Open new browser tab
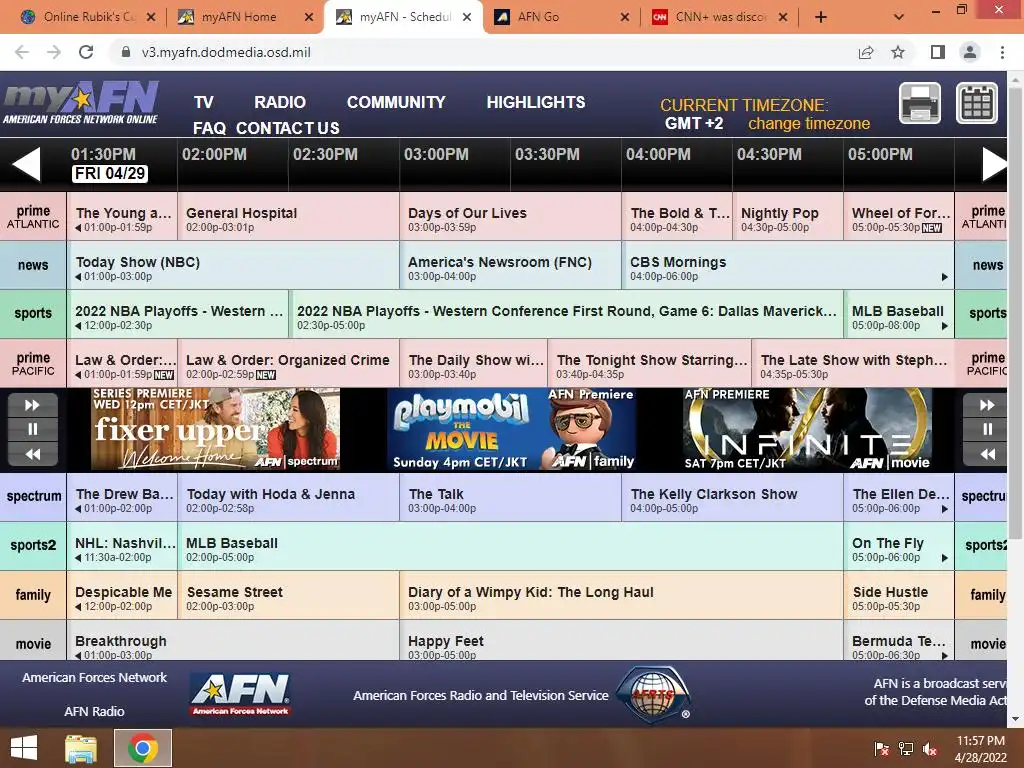 tap(821, 17)
